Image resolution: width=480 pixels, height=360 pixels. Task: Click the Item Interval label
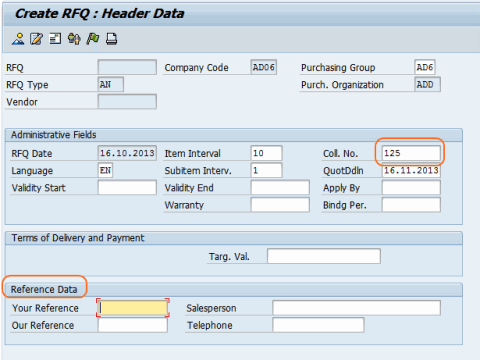pos(192,154)
